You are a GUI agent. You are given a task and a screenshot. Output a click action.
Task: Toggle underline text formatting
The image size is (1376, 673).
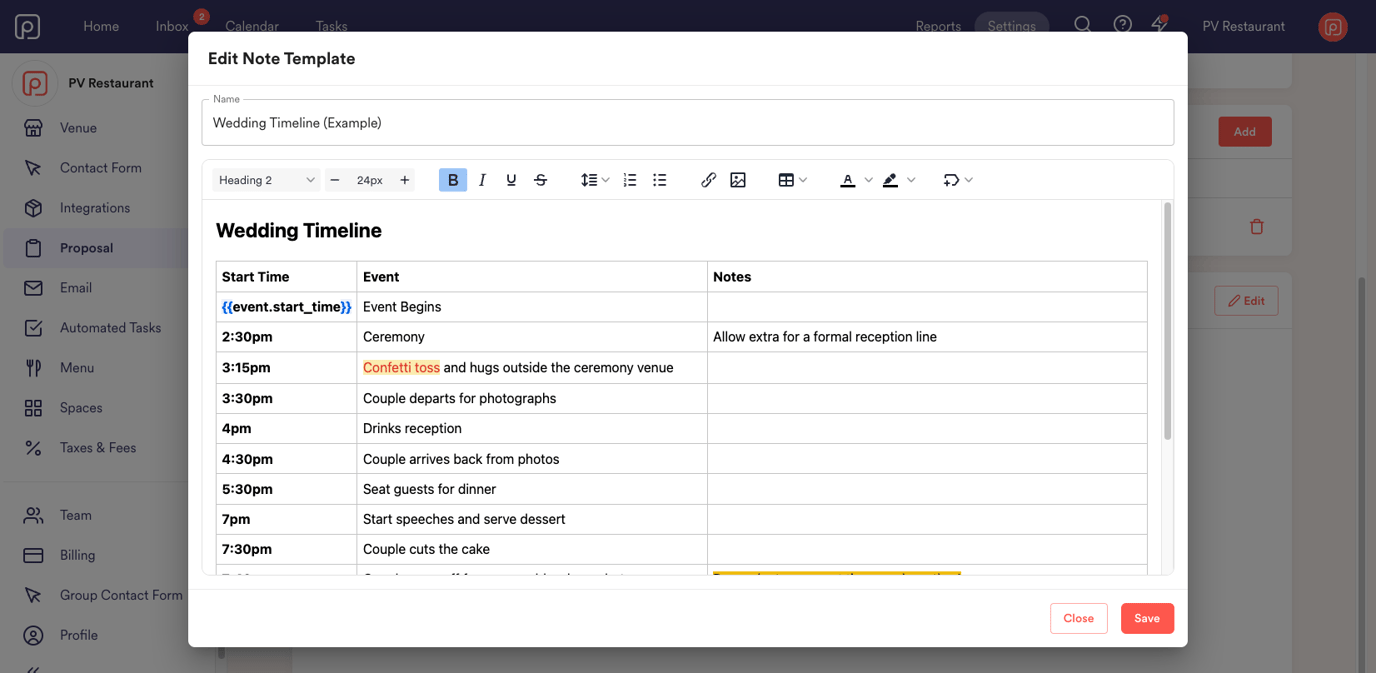(x=511, y=180)
